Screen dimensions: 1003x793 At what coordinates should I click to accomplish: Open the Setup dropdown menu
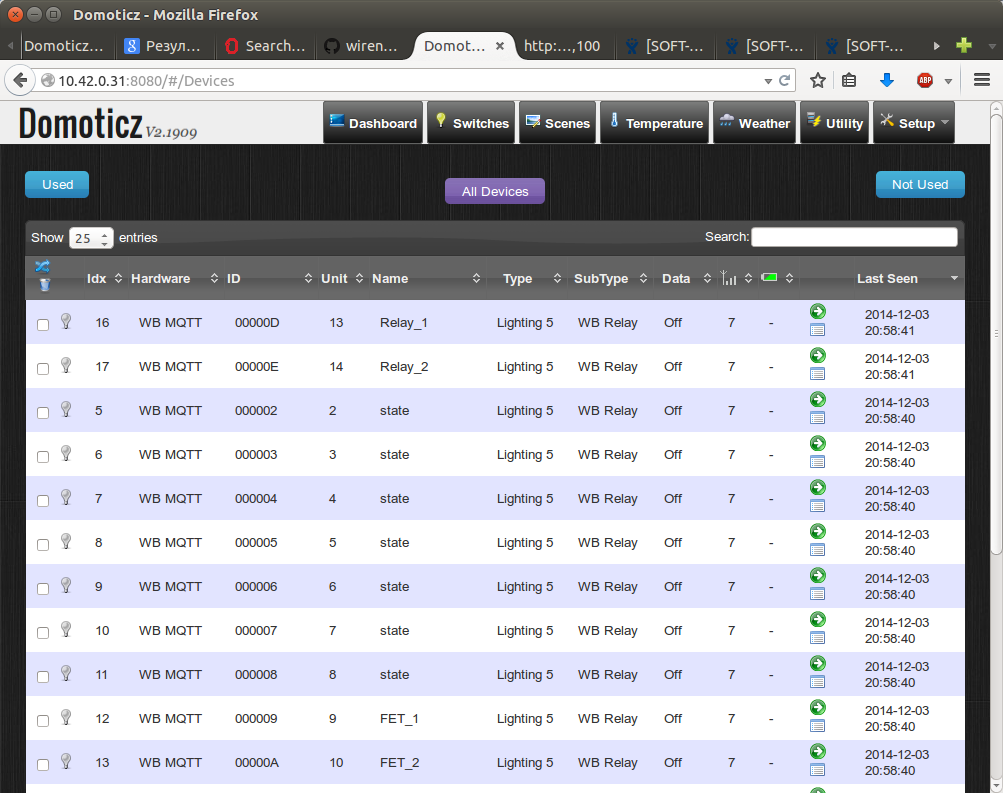coord(912,123)
